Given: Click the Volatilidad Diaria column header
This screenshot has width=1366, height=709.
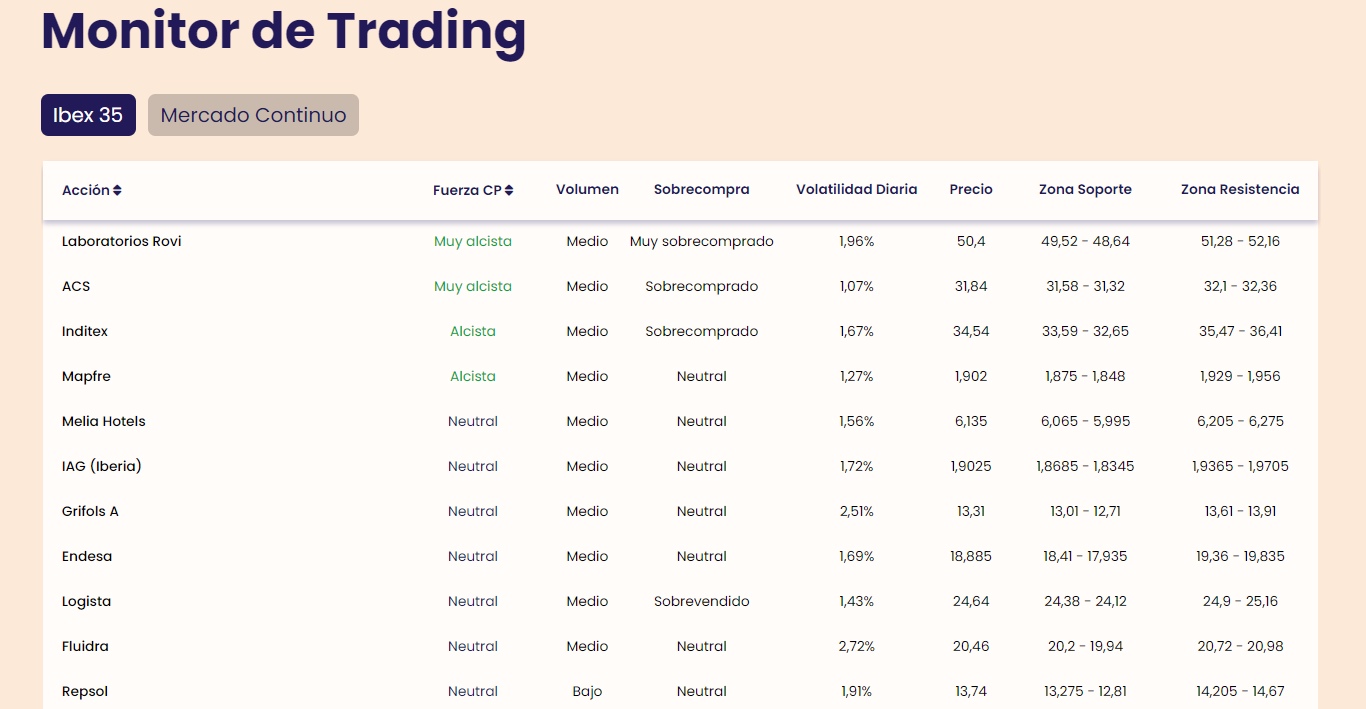Looking at the screenshot, I should [856, 189].
